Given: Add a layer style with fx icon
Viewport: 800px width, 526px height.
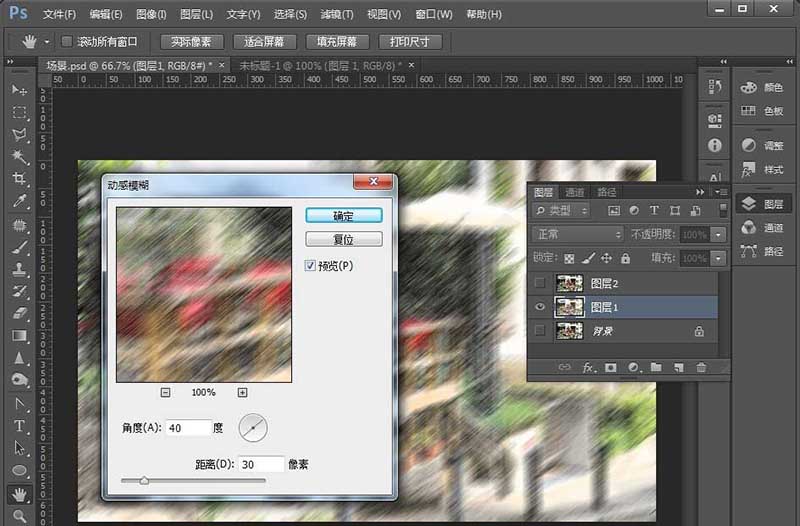Looking at the screenshot, I should point(588,367).
